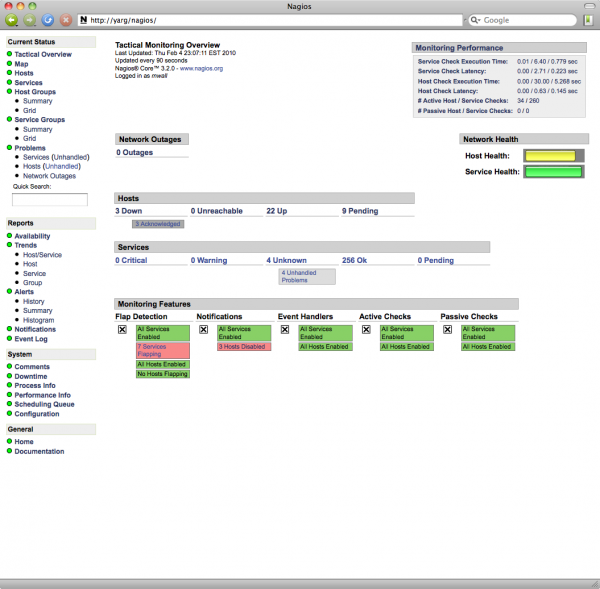600x589 pixels.
Task: Toggle the Notifications feature checkbox icon
Action: (x=203, y=329)
